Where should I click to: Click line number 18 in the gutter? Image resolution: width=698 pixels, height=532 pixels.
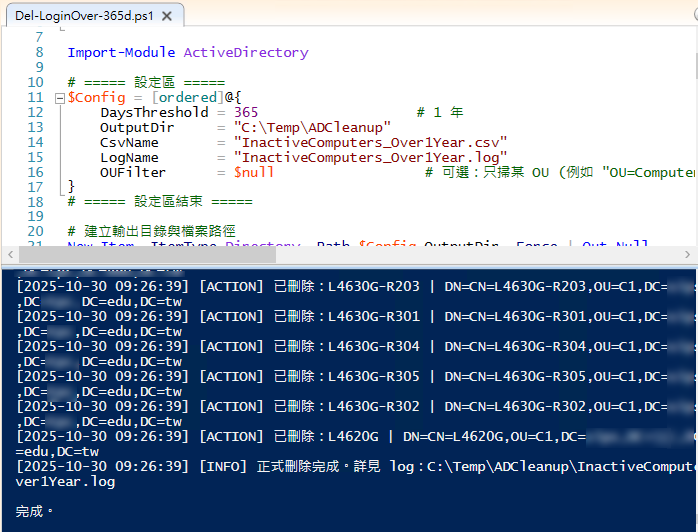point(38,202)
